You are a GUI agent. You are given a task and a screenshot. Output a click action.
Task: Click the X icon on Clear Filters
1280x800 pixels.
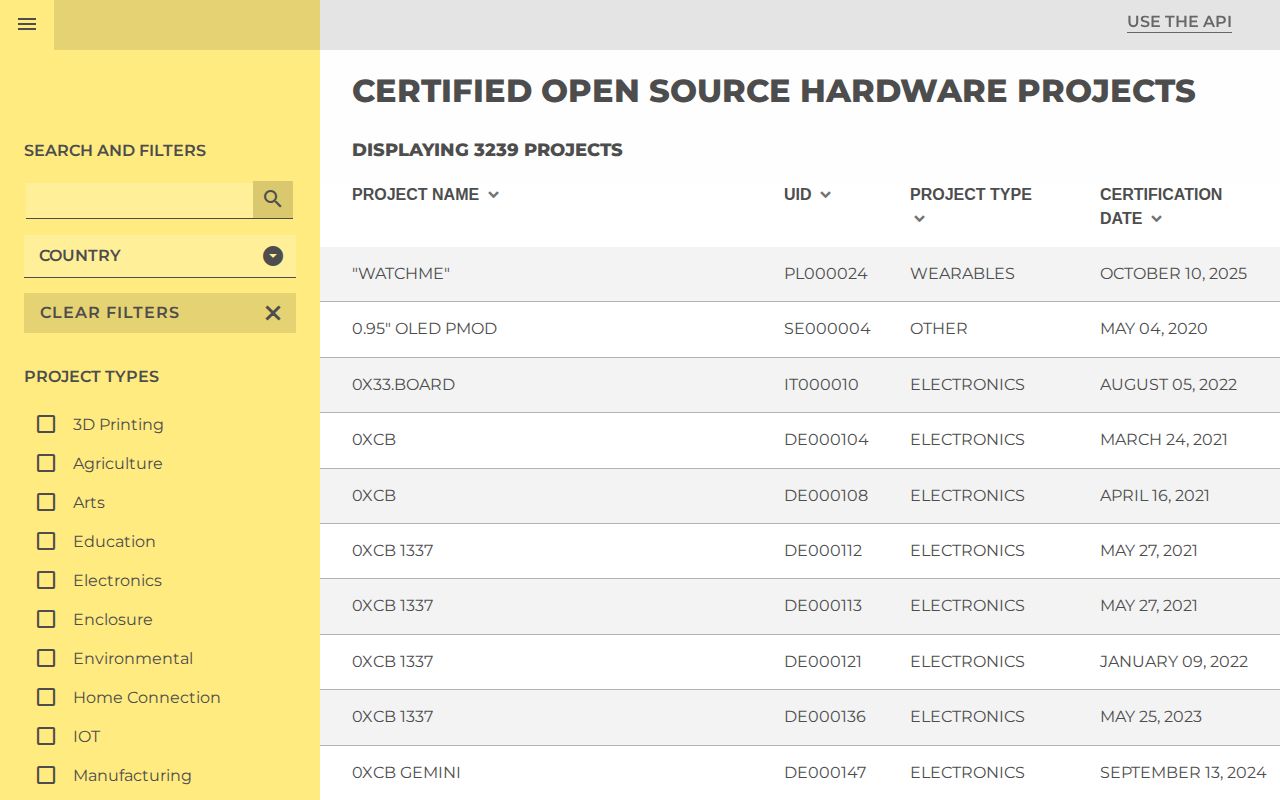[272, 312]
